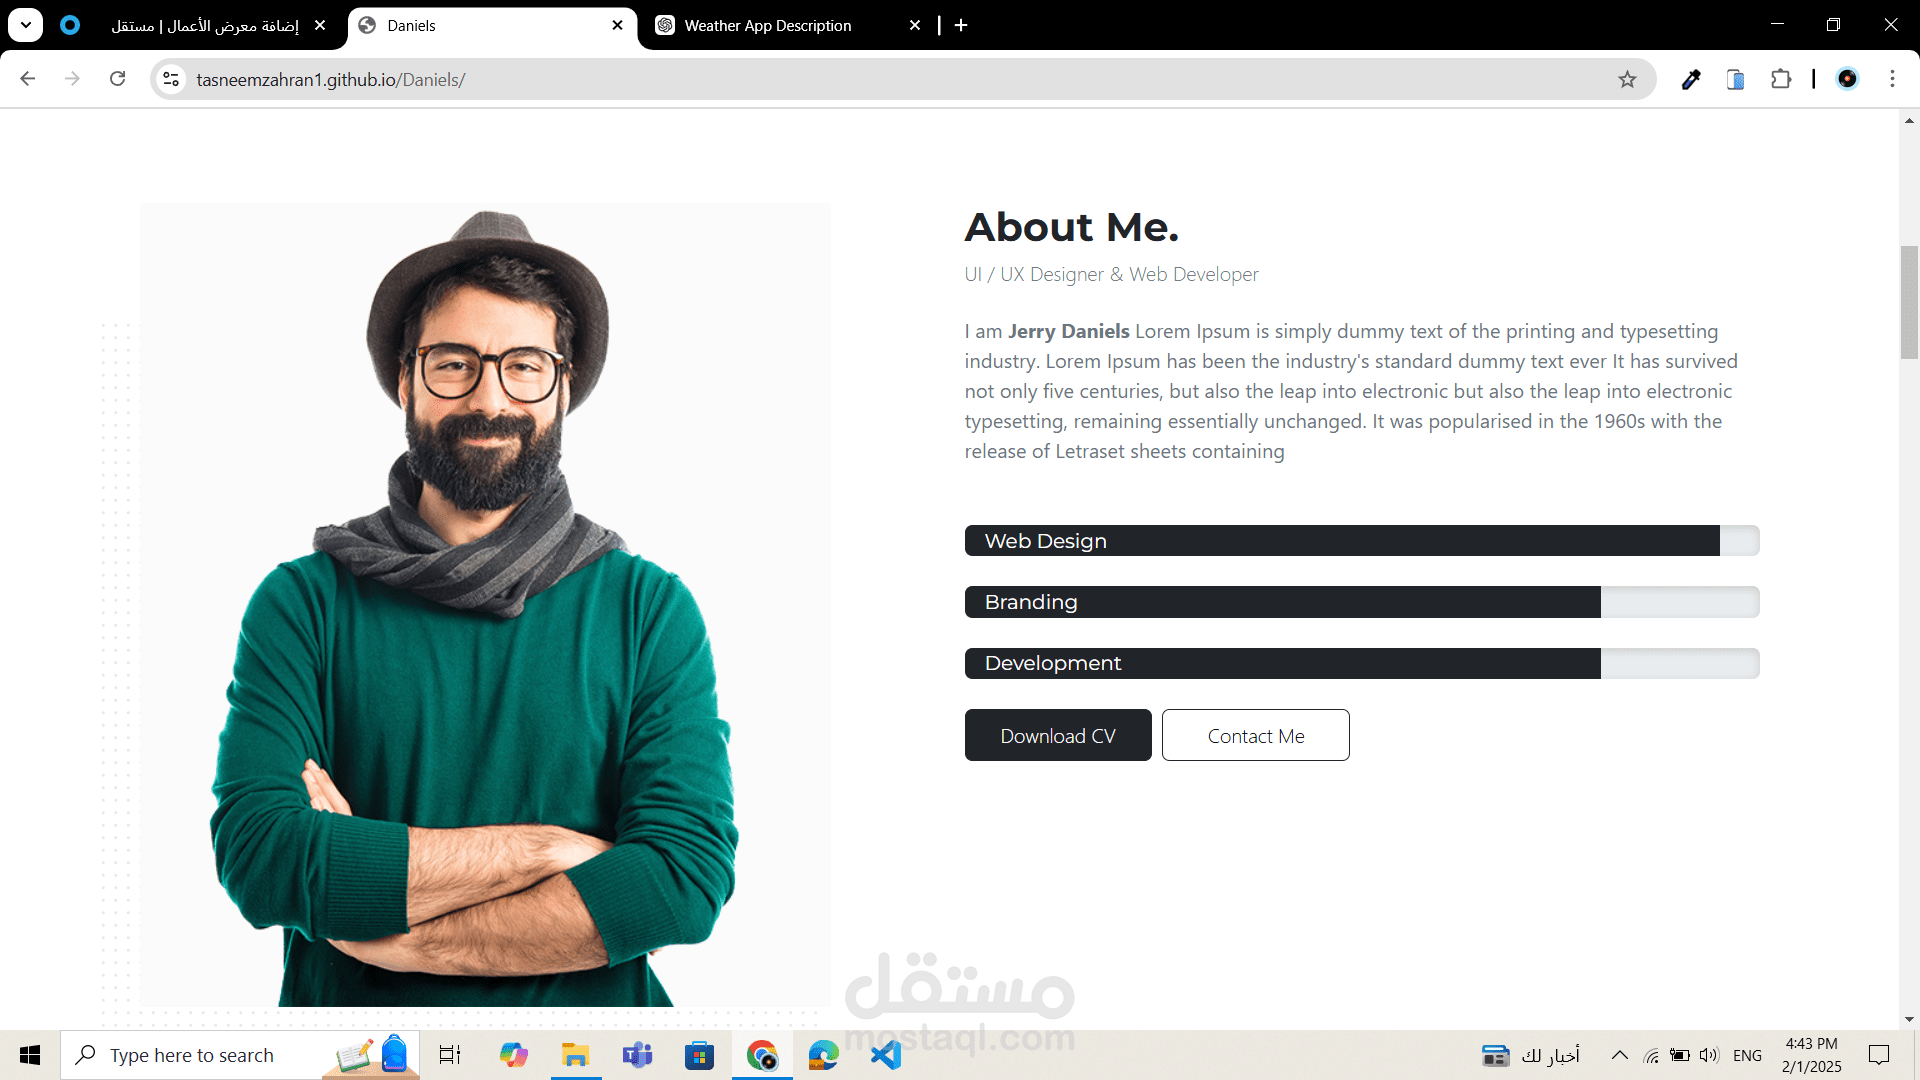Screen dimensions: 1920x1080
Task: Open the browser profile avatar
Action: 1847,79
